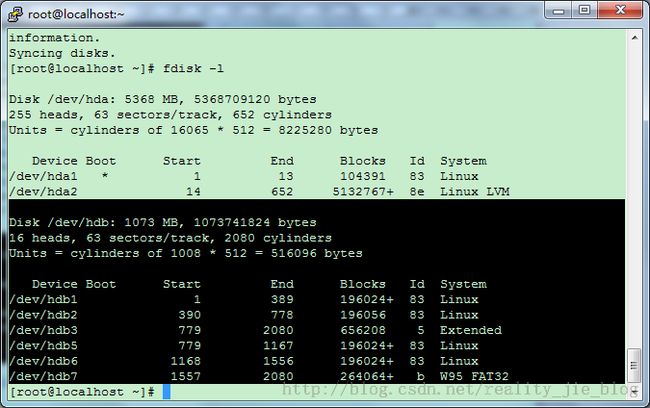Maximize the root@localhost terminal window

pyautogui.click(x=585, y=10)
